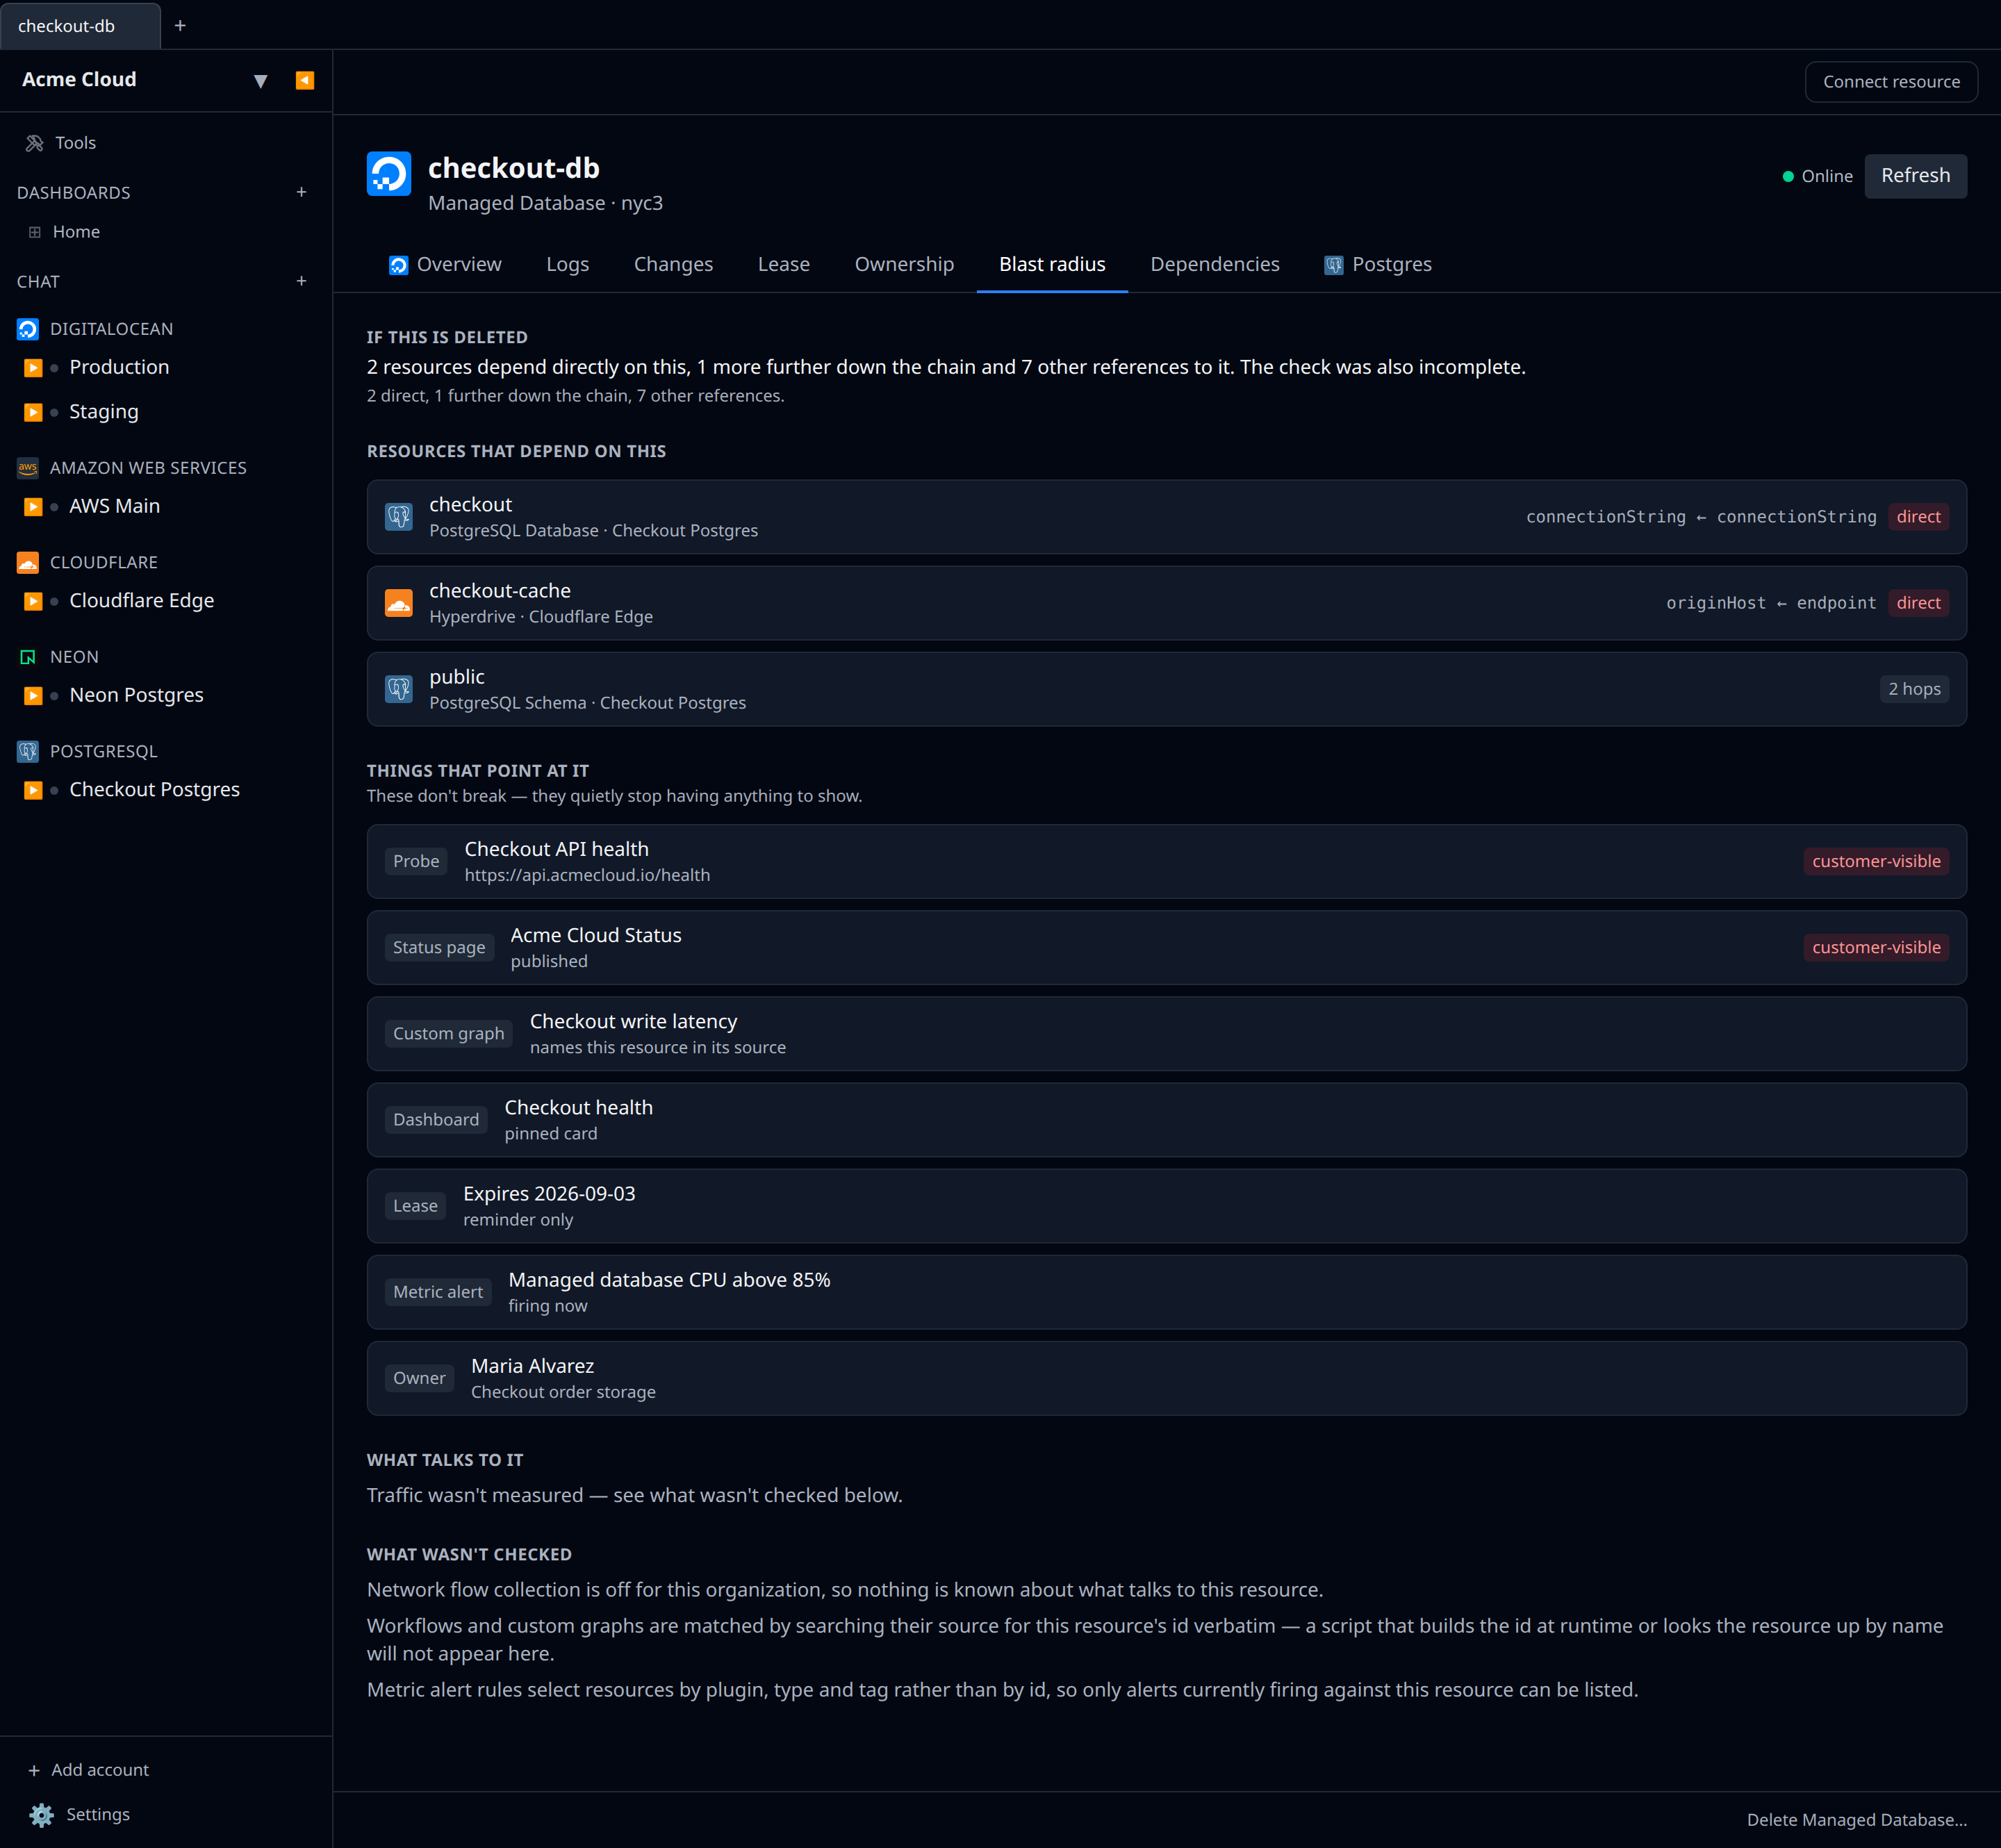Open Settings via the gear icon
The width and height of the screenshot is (2001, 1848).
(x=41, y=1814)
